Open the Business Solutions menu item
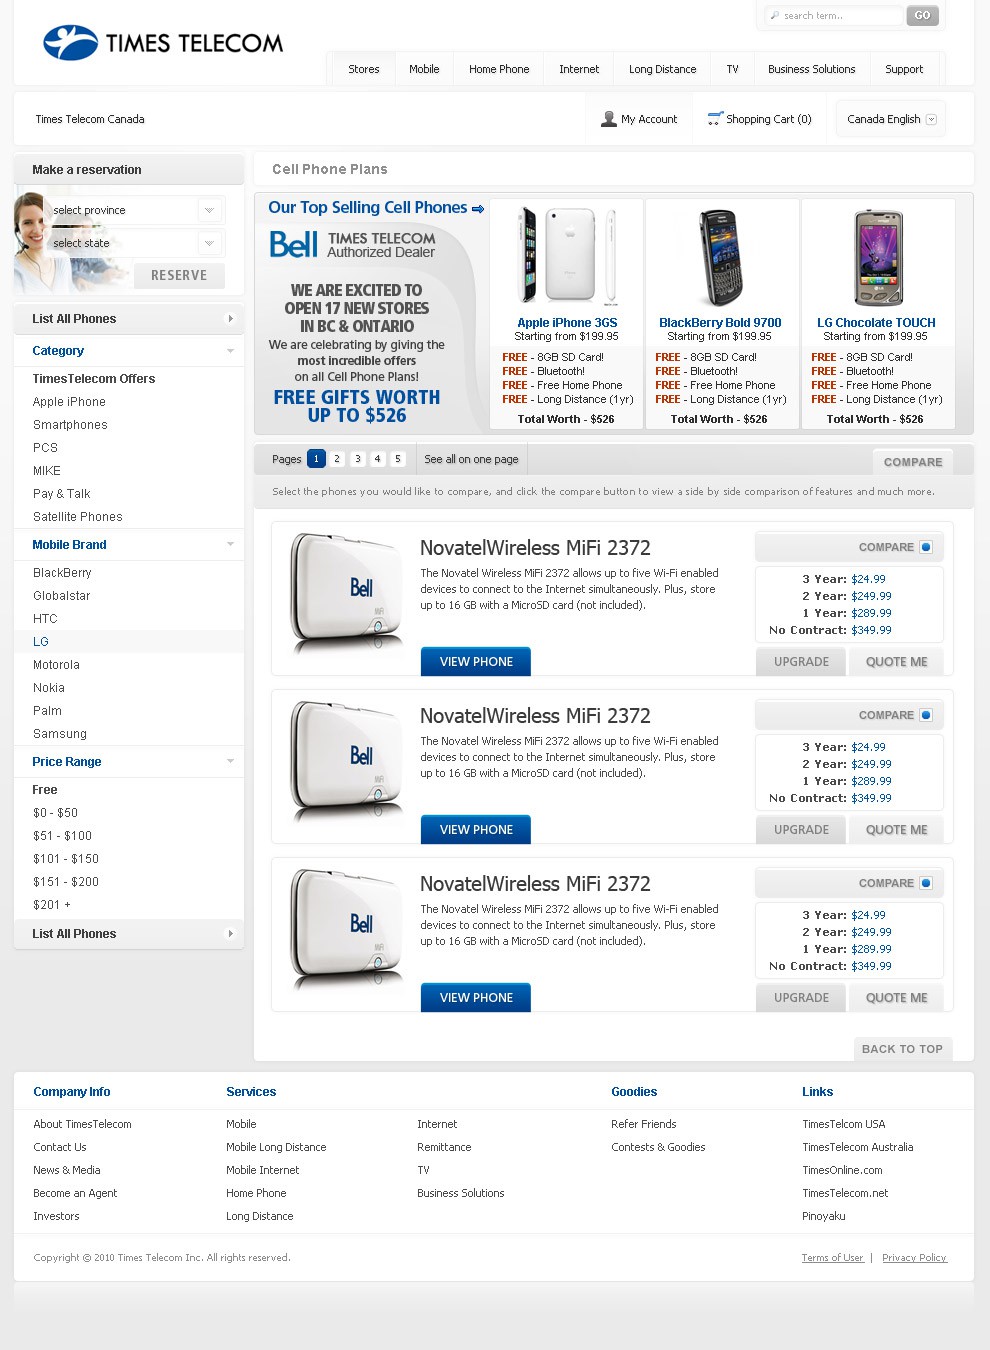990x1350 pixels. pos(811,69)
